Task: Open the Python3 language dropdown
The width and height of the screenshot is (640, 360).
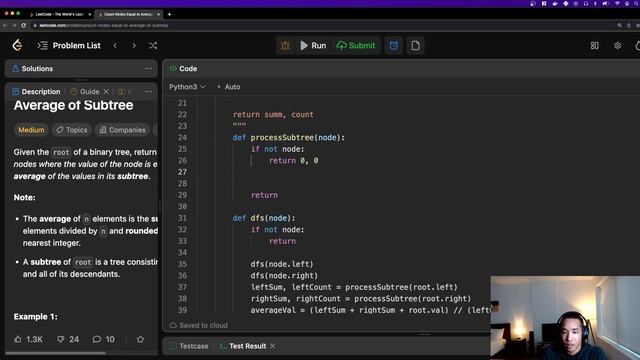Action: 187,87
